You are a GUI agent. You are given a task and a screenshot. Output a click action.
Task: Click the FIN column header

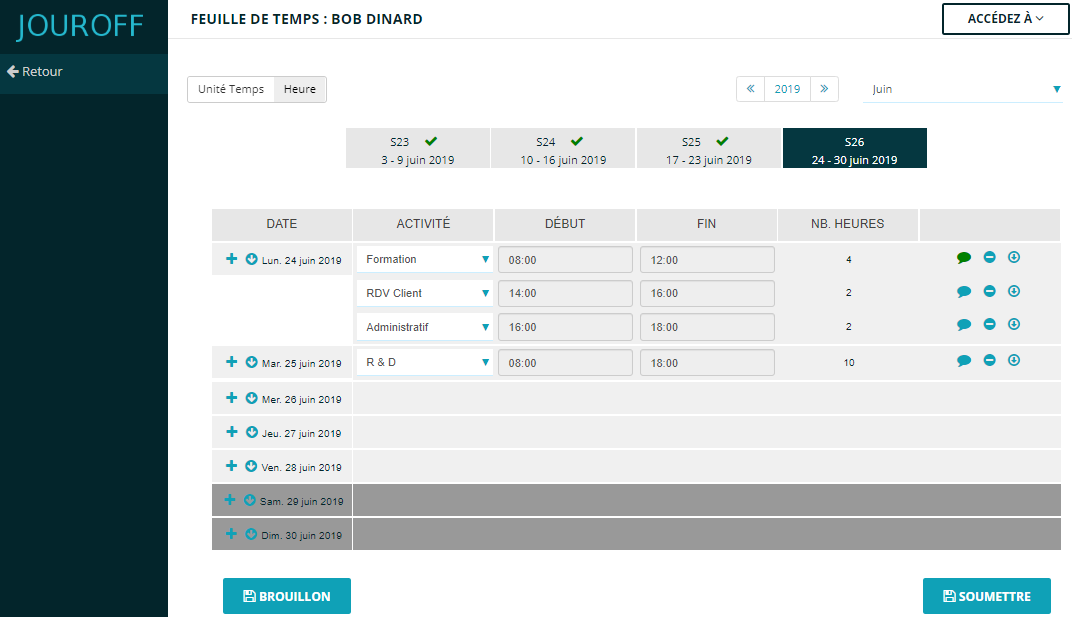coord(706,224)
